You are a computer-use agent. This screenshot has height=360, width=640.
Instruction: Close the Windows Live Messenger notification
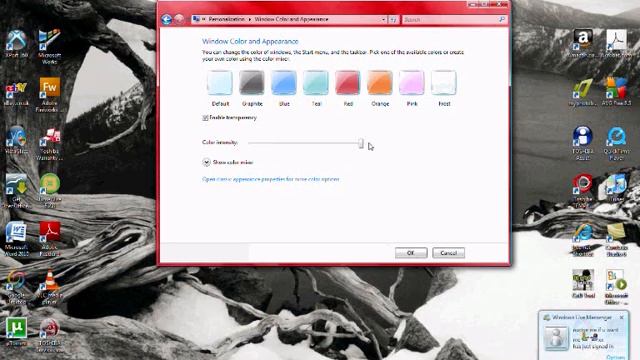pyautogui.click(x=622, y=317)
